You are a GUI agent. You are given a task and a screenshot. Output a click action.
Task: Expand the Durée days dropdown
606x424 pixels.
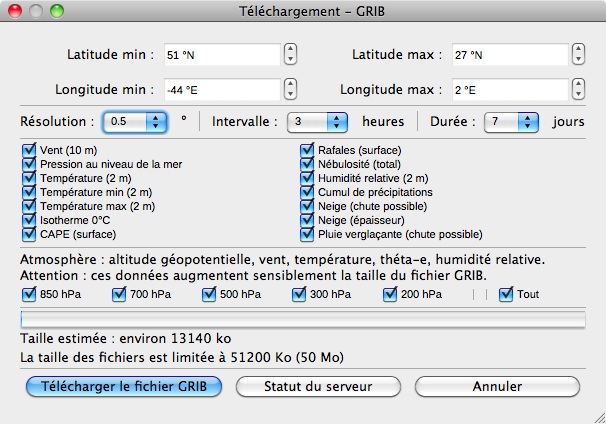(x=512, y=122)
